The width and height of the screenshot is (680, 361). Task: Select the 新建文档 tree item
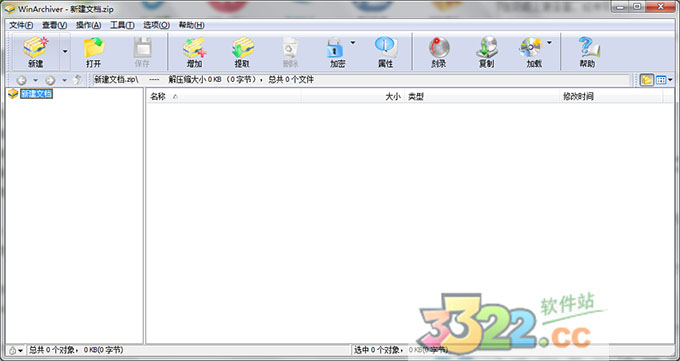click(36, 94)
